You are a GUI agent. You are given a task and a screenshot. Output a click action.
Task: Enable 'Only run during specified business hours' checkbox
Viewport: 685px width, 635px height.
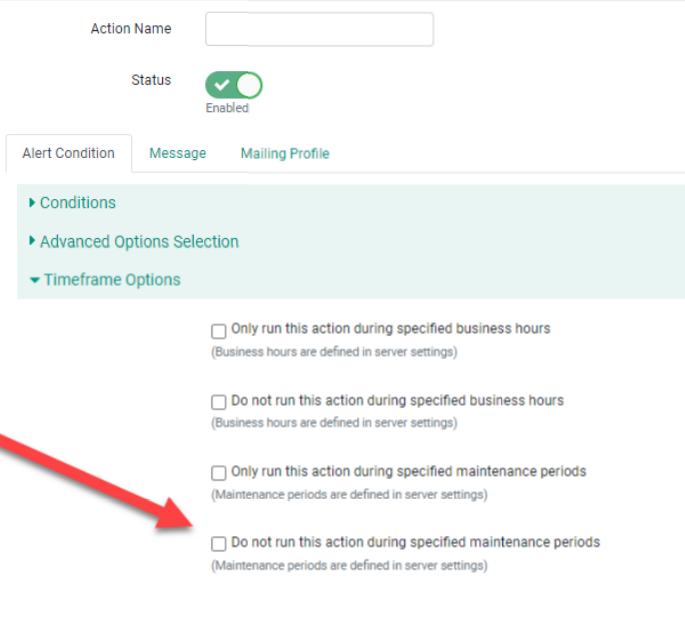219,331
